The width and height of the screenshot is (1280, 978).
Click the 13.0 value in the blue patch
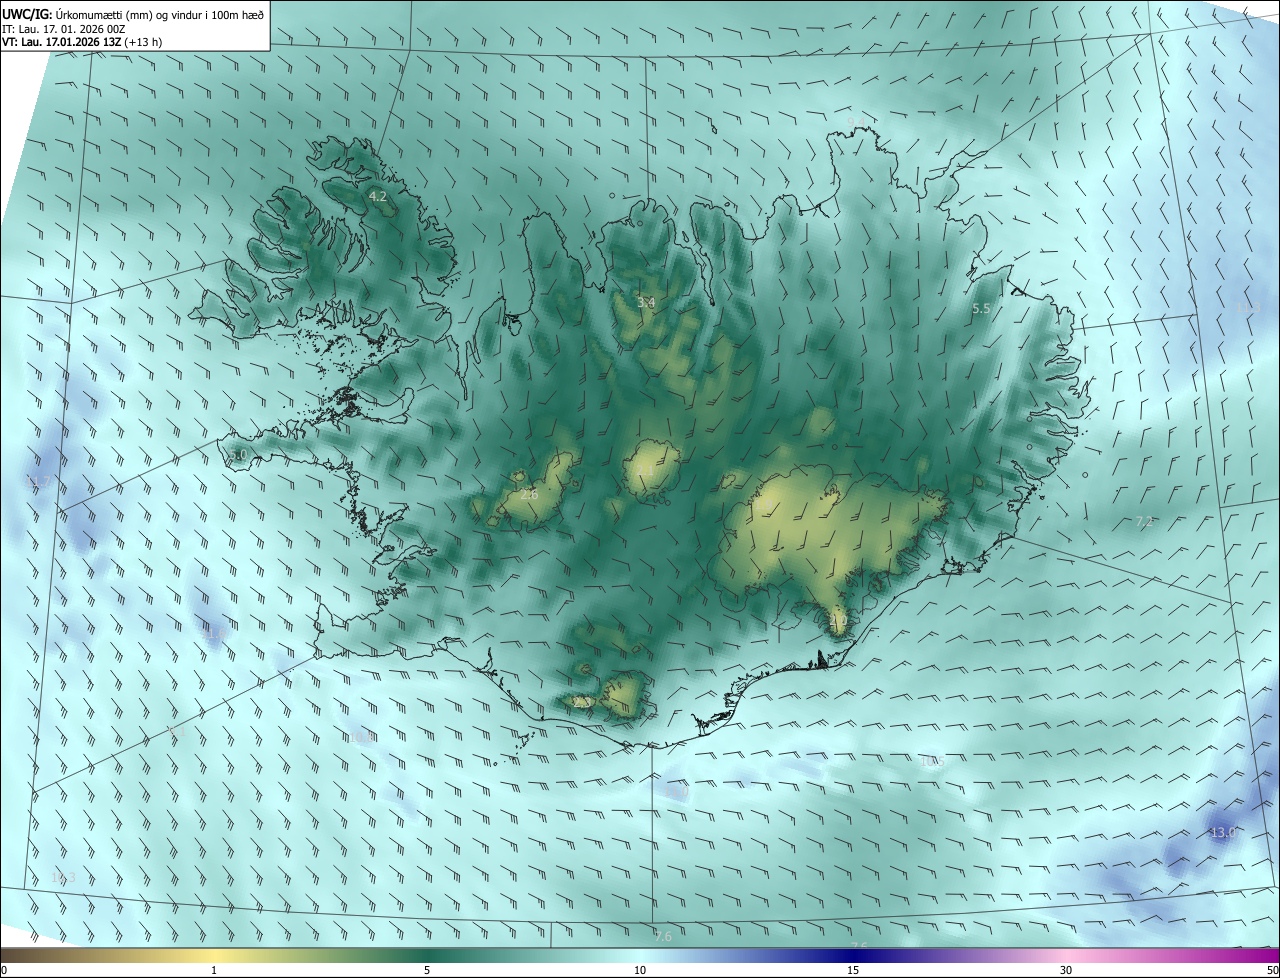click(x=1223, y=832)
